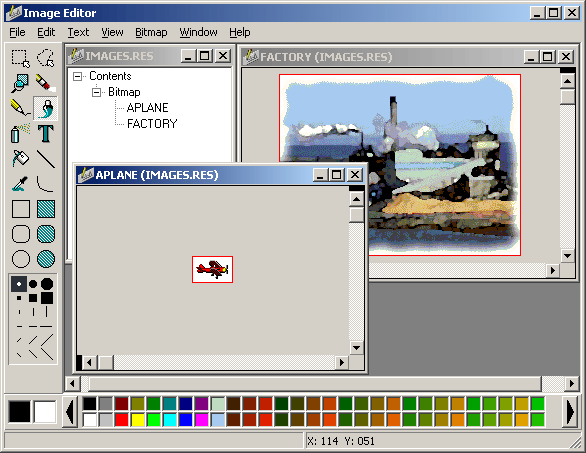Maximize the IMAGES.RES window
Viewport: 586px width, 453px height.
205,56
